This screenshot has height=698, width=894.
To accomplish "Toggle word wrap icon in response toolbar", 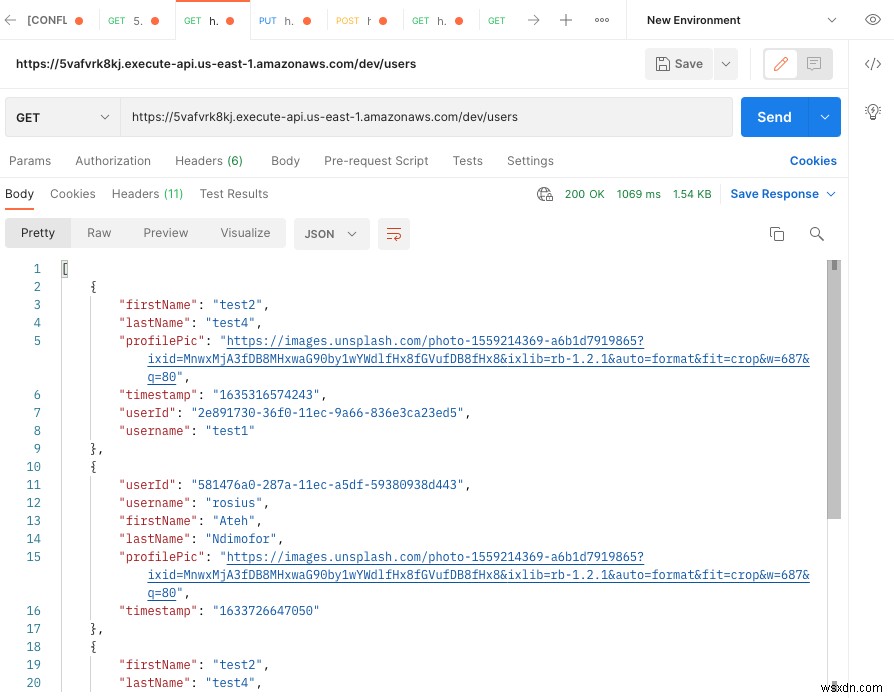I will coord(393,234).
